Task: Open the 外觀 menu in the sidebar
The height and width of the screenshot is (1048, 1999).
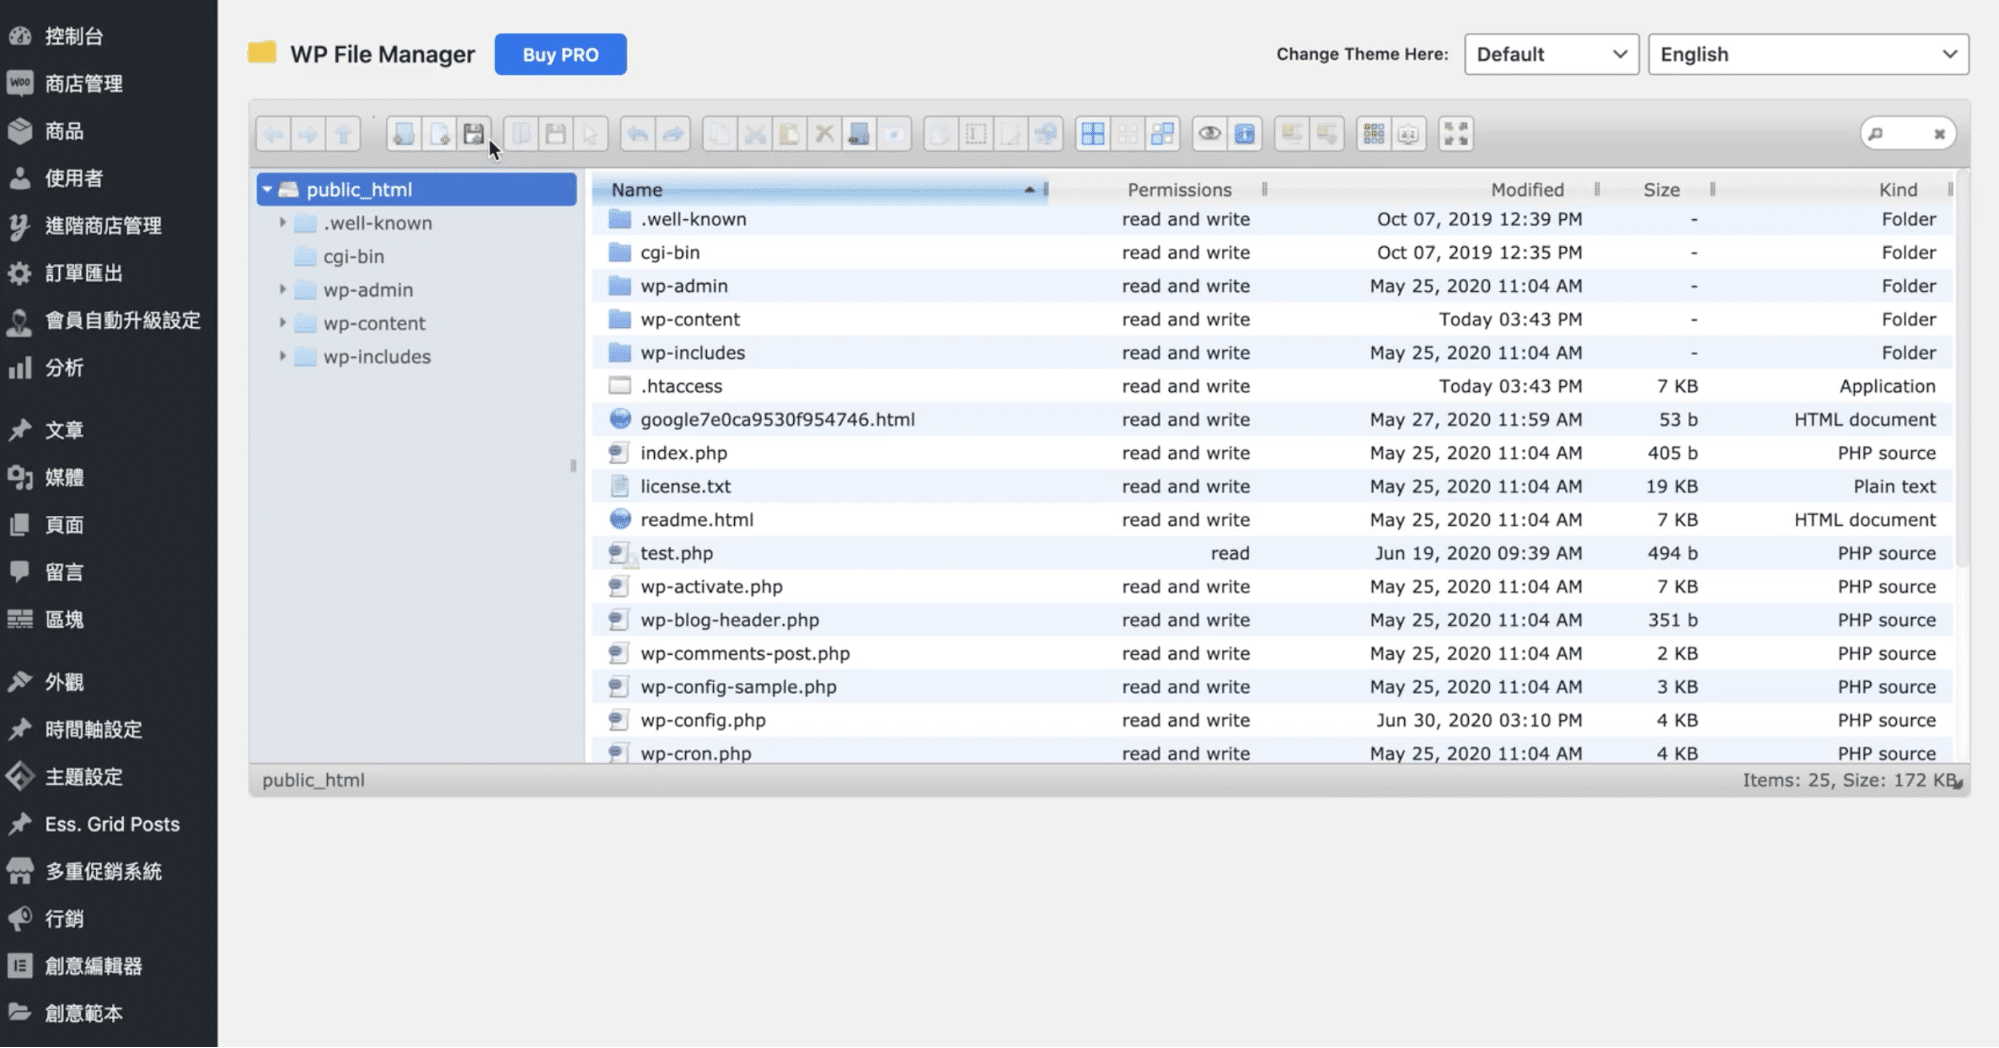Action: click(64, 682)
